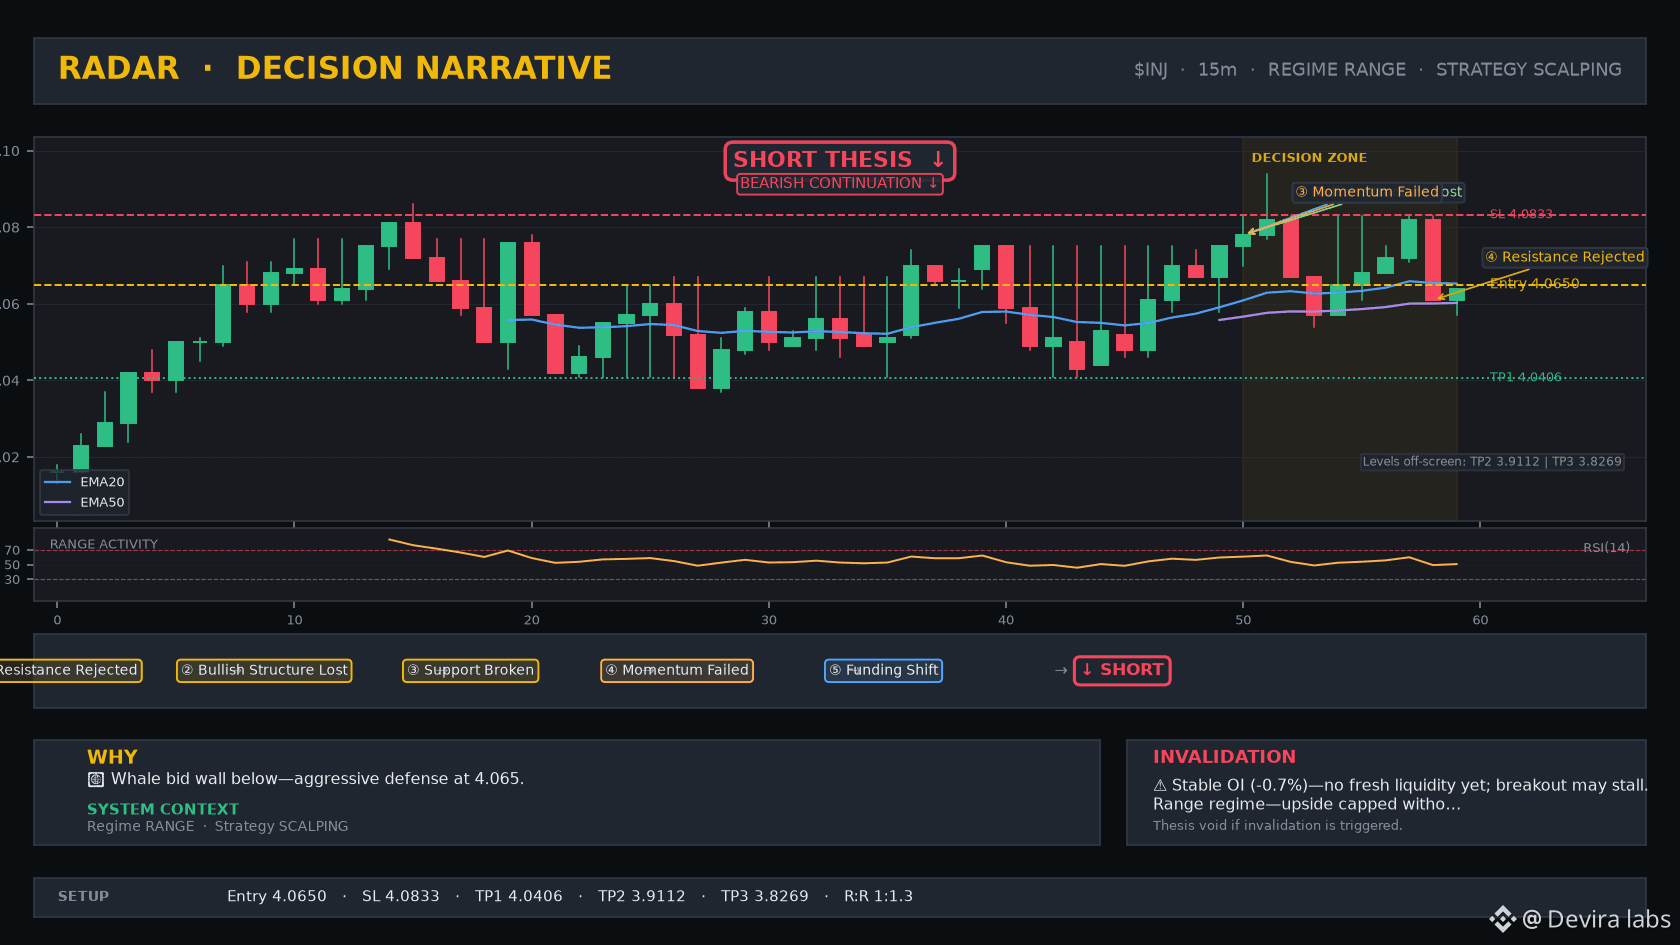The height and width of the screenshot is (945, 1680).
Task: Click the SETUP label
Action: [83, 897]
